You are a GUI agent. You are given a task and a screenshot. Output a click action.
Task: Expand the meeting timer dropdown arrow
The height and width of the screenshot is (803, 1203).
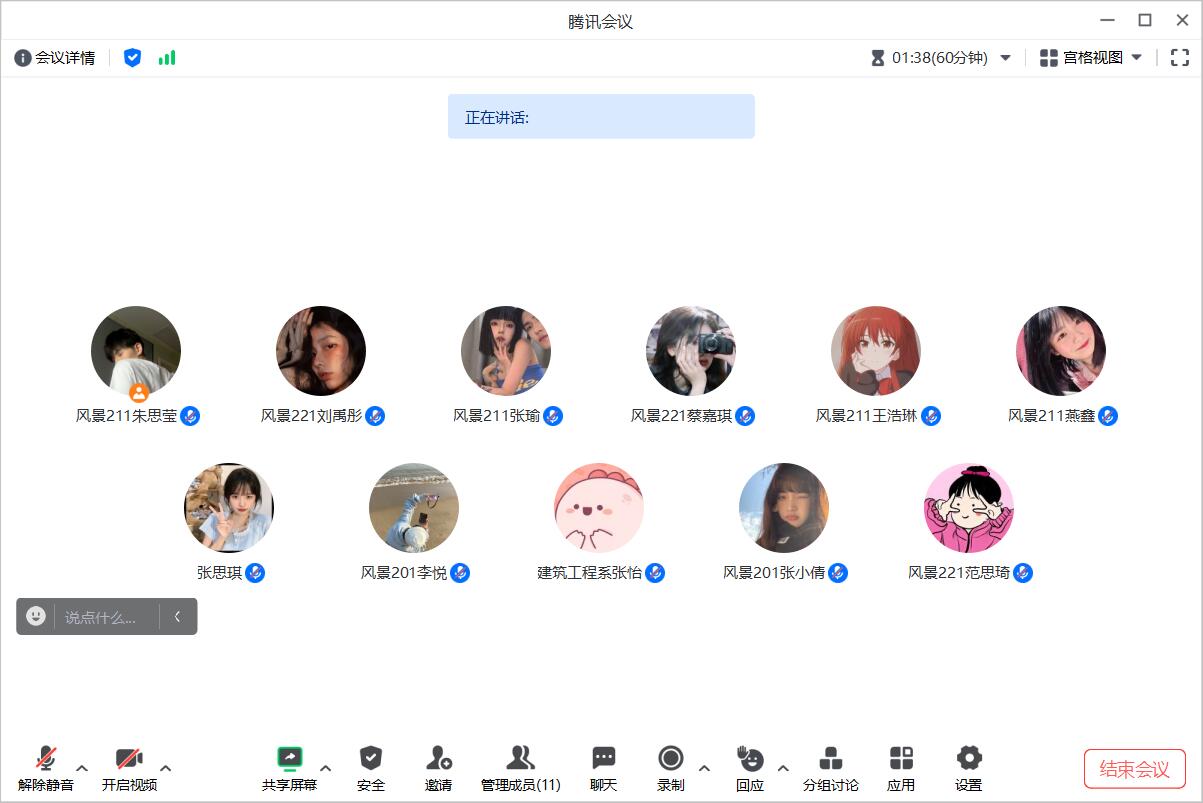tap(1006, 58)
